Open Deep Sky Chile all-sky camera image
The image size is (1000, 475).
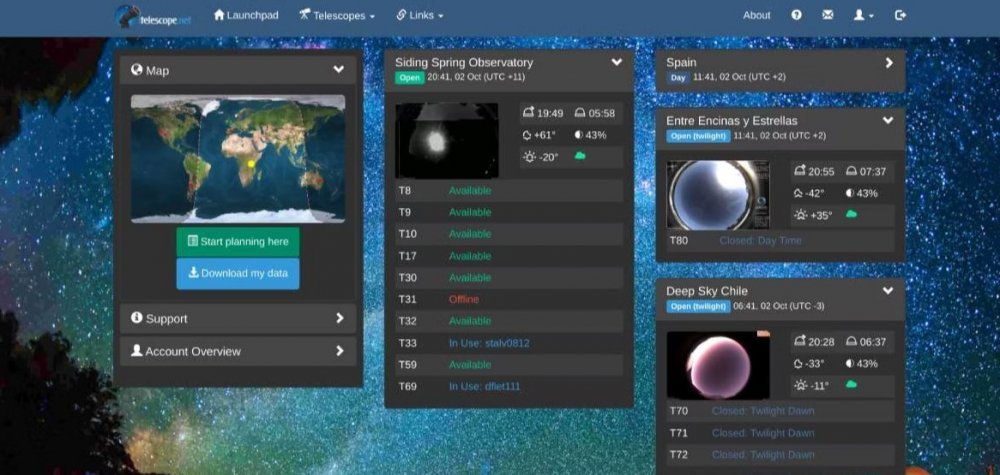click(x=718, y=365)
